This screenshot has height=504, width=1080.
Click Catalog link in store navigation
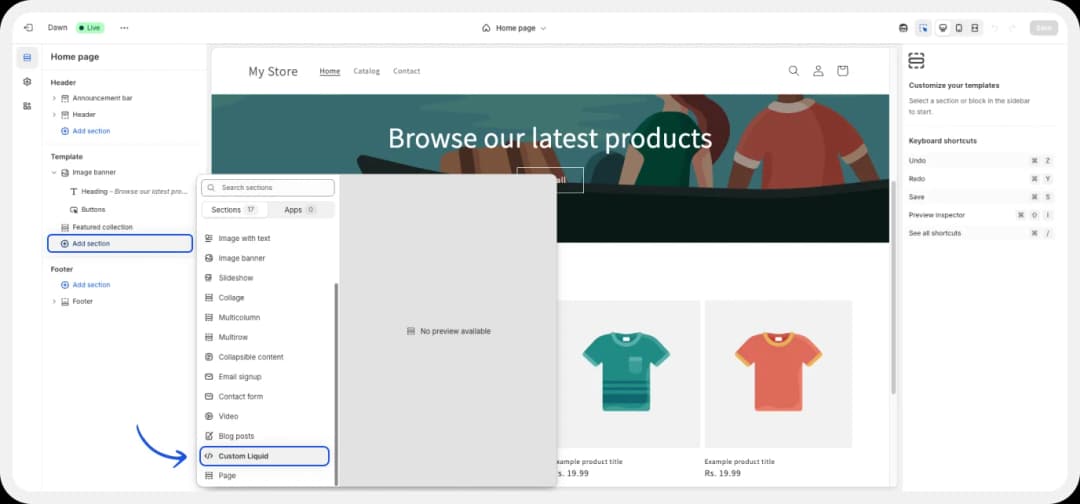coord(366,71)
